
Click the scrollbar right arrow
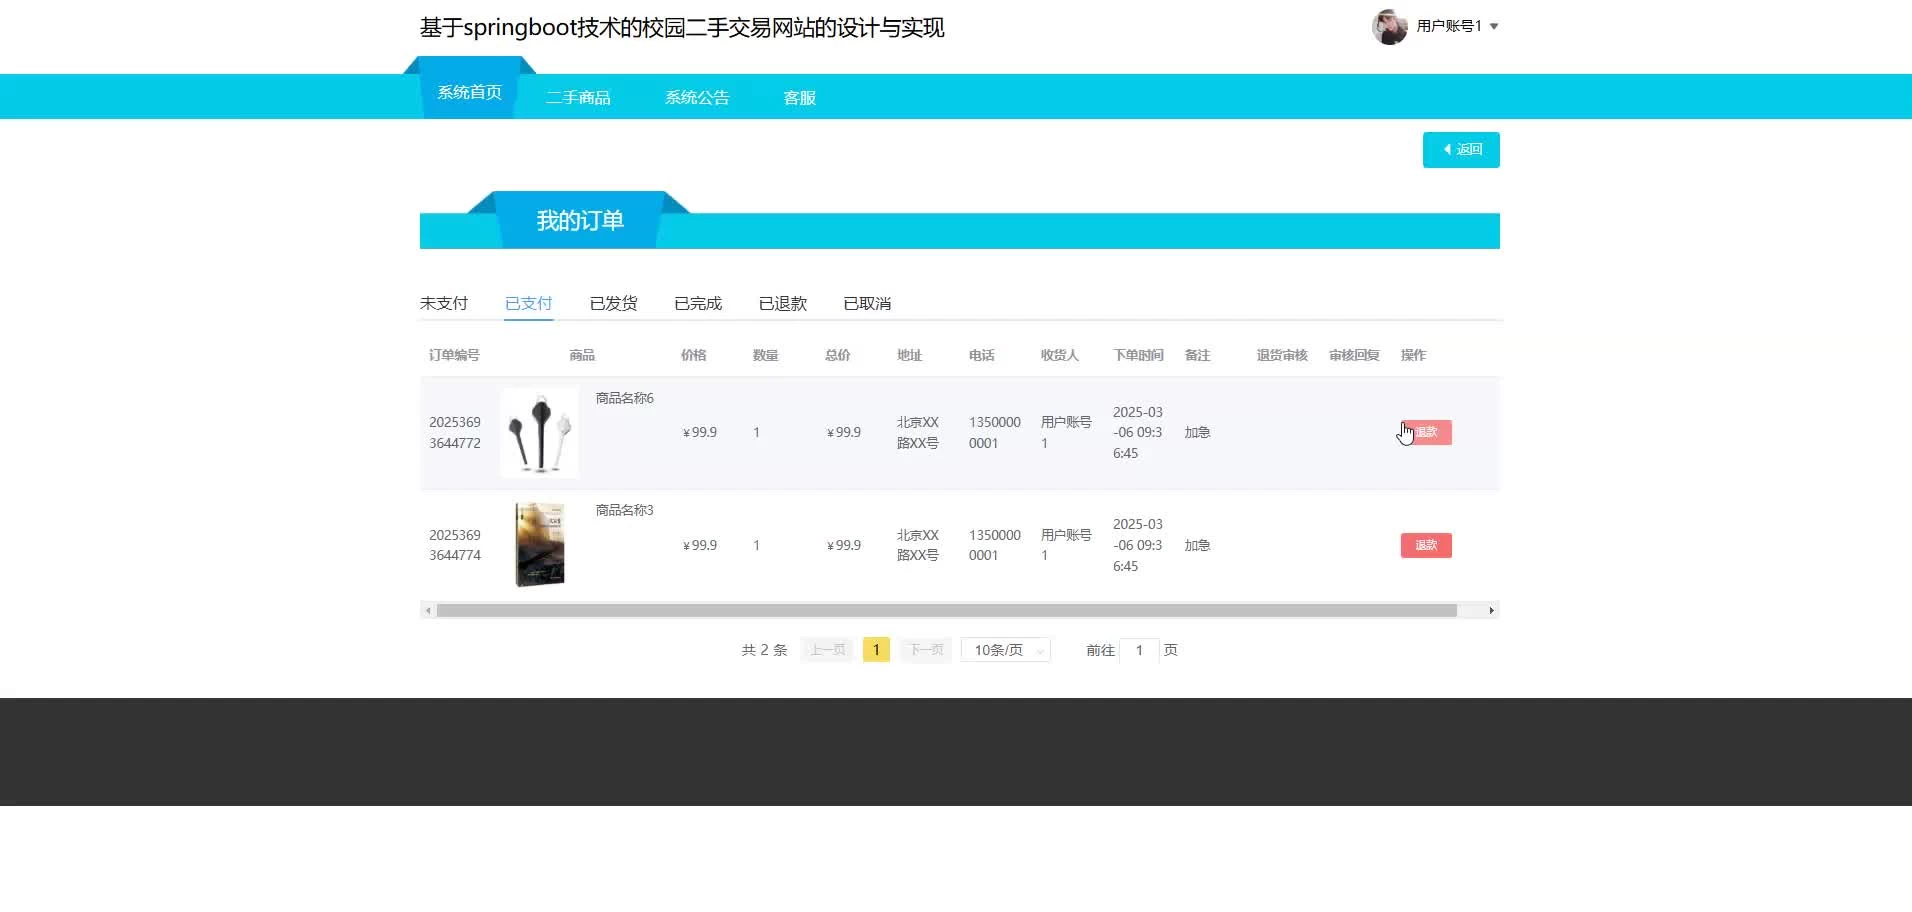(x=1491, y=610)
